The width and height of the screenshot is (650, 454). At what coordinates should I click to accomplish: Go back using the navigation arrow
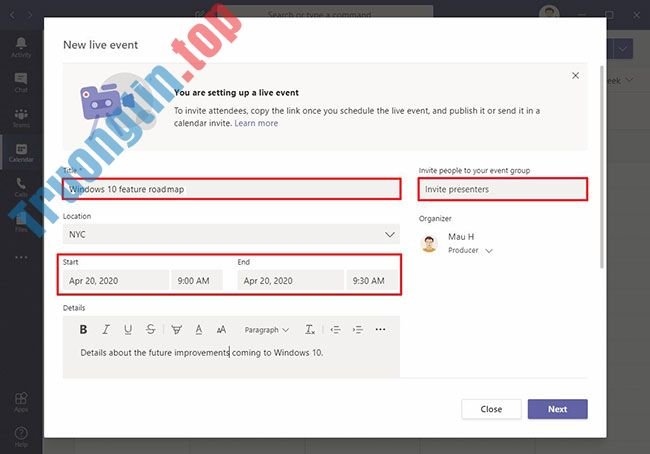pyautogui.click(x=12, y=15)
